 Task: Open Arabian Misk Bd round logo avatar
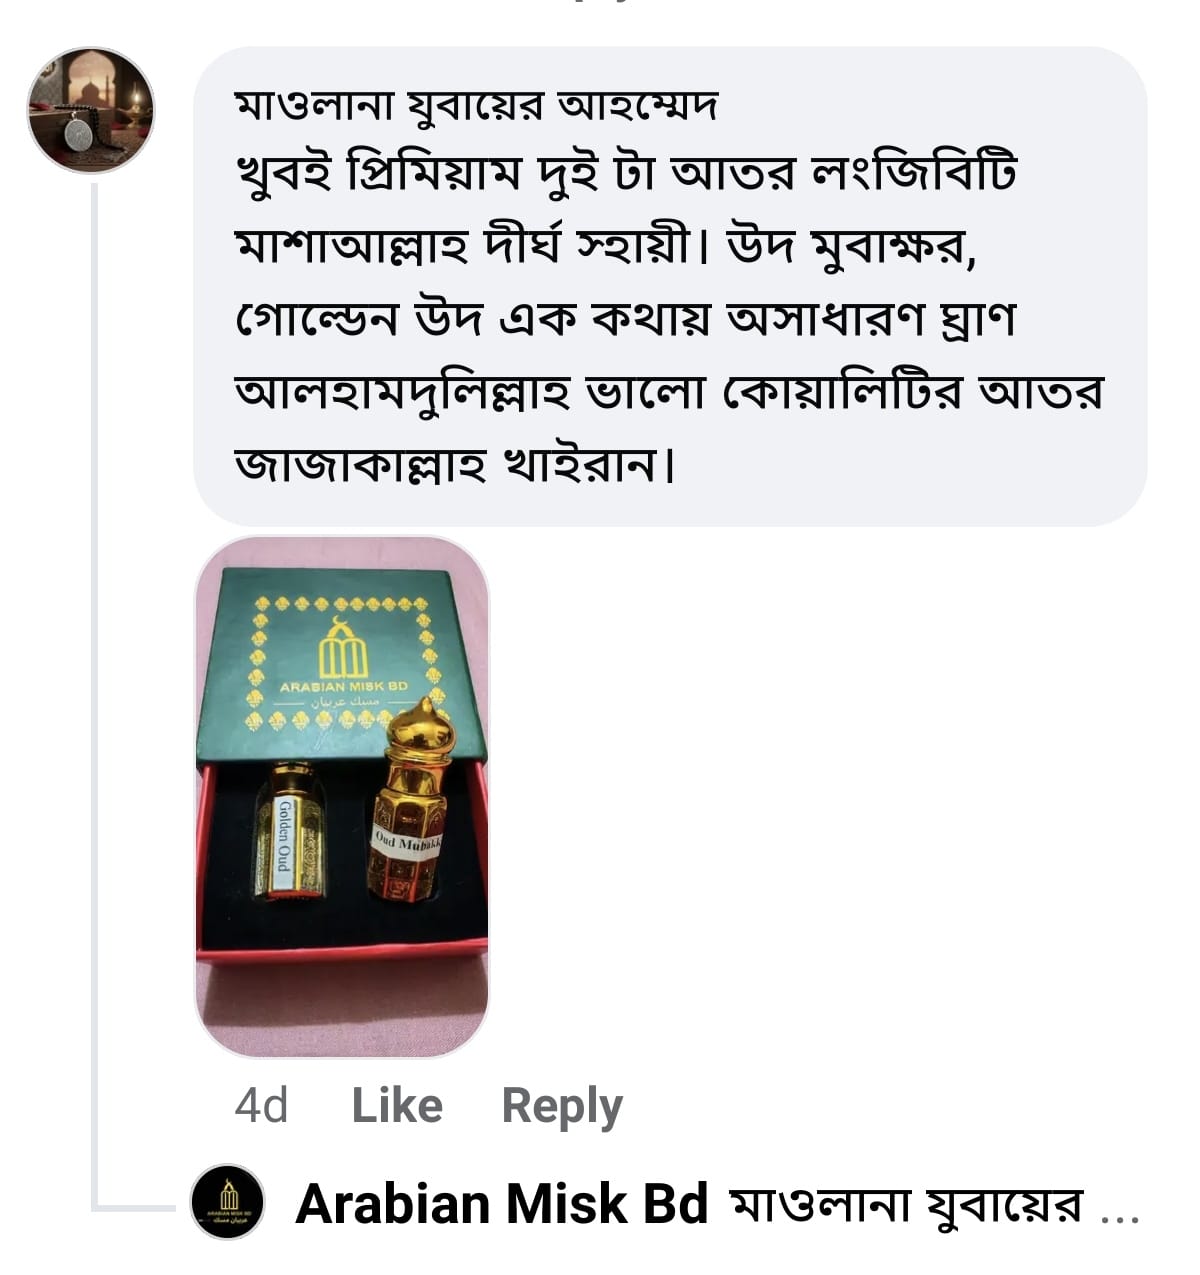[x=227, y=1202]
